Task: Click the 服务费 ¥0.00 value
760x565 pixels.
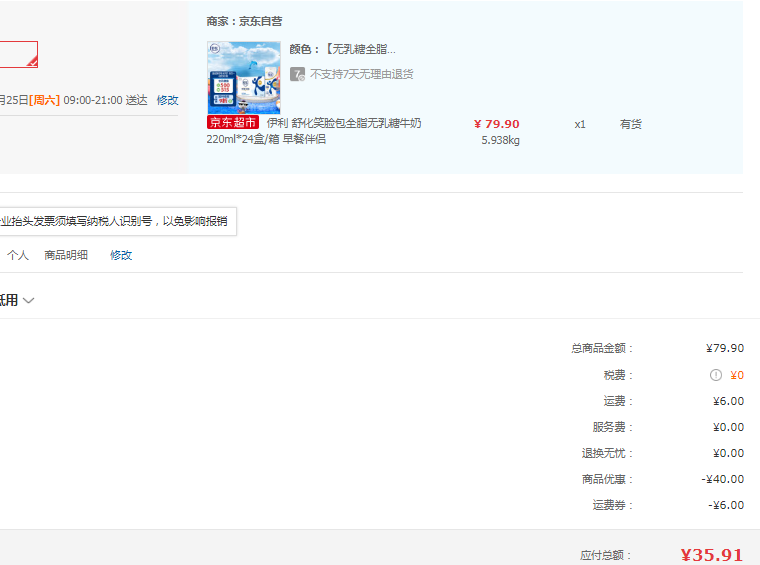Action: tap(728, 427)
